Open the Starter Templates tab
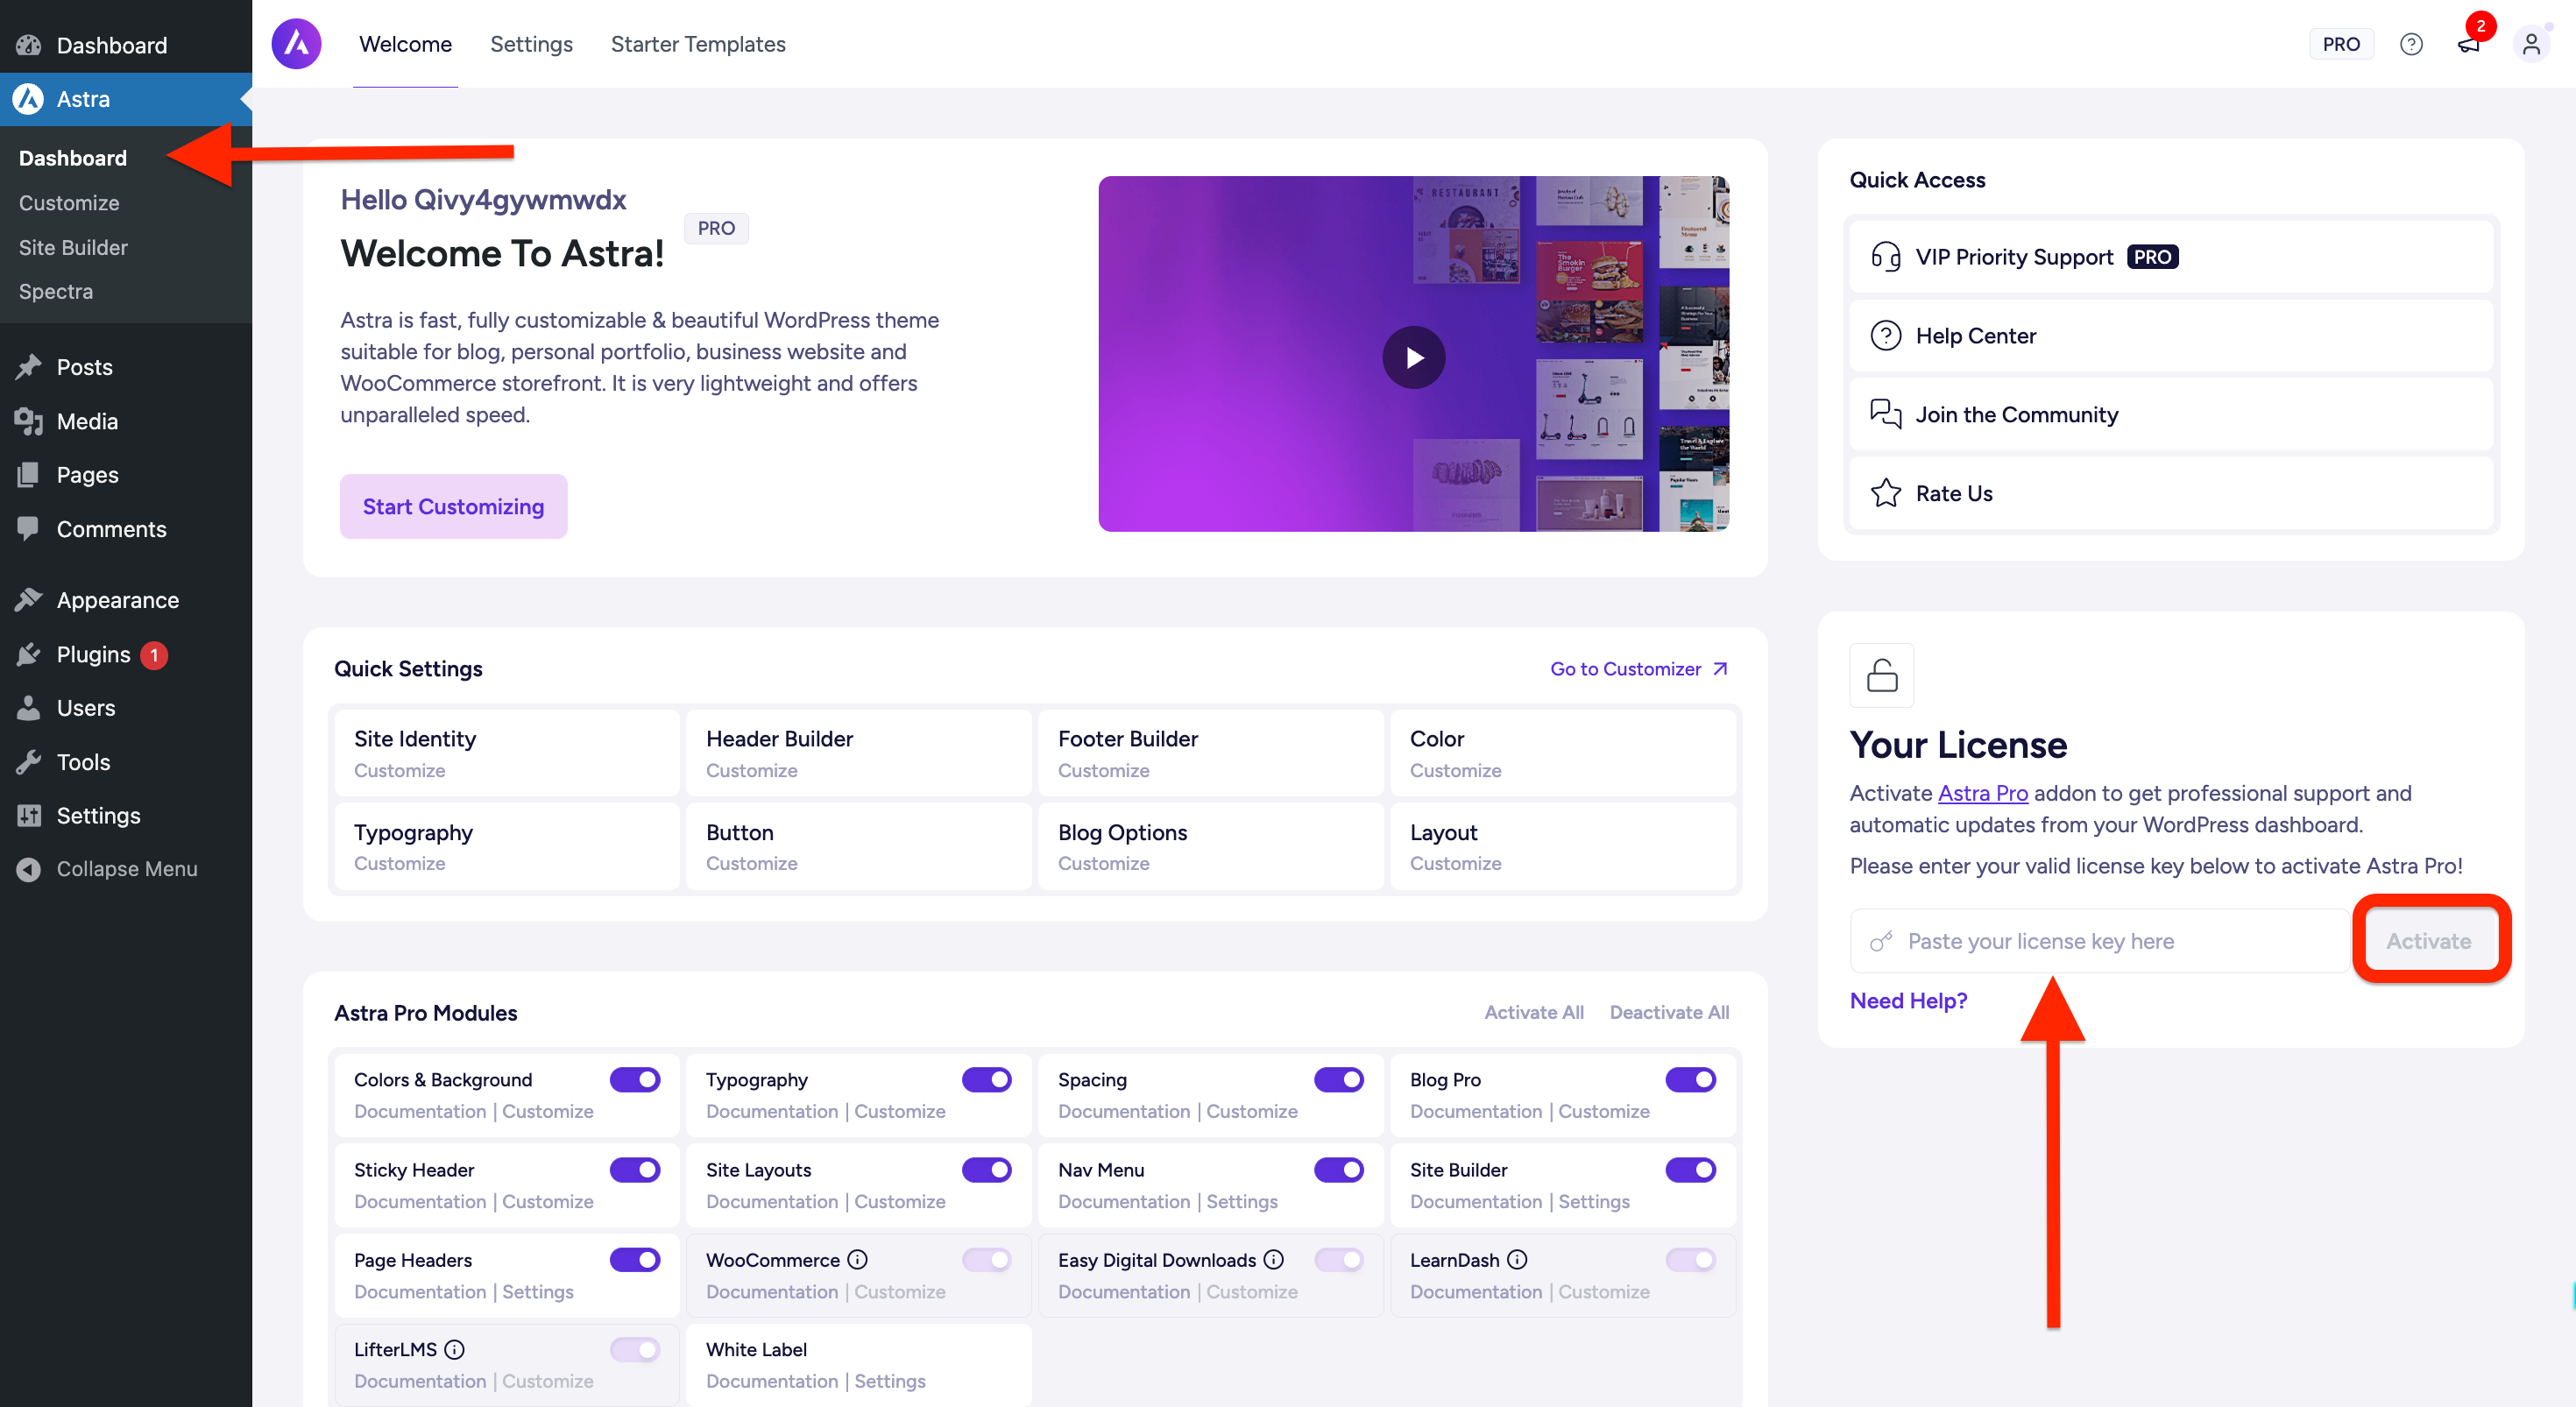 698,44
